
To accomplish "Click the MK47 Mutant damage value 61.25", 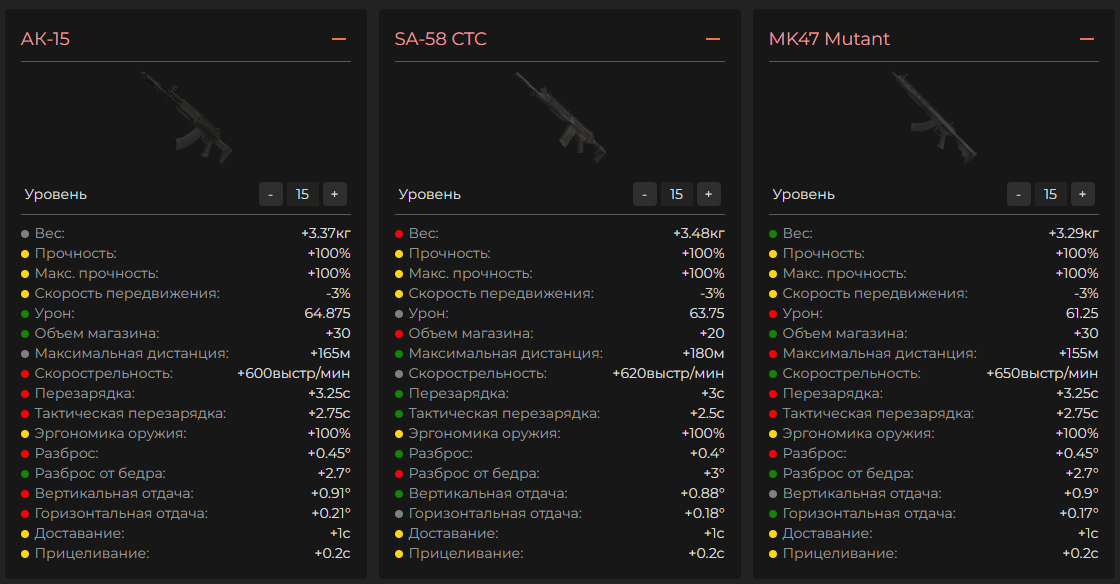I will tap(1082, 313).
